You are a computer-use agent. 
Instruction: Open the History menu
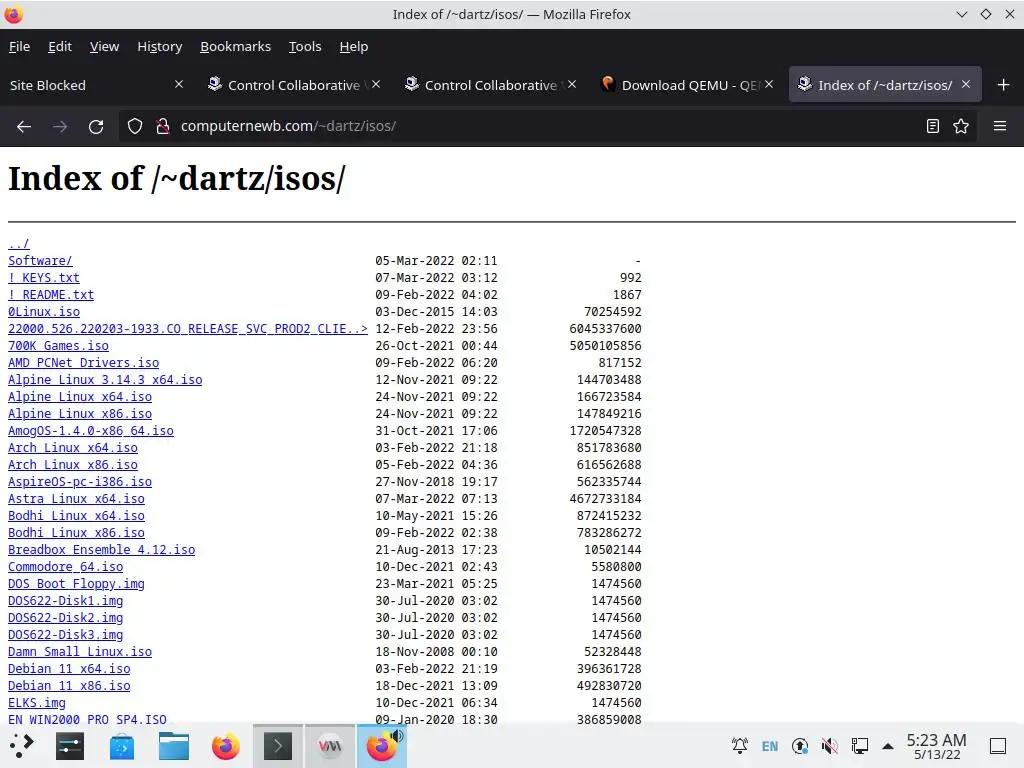[159, 46]
